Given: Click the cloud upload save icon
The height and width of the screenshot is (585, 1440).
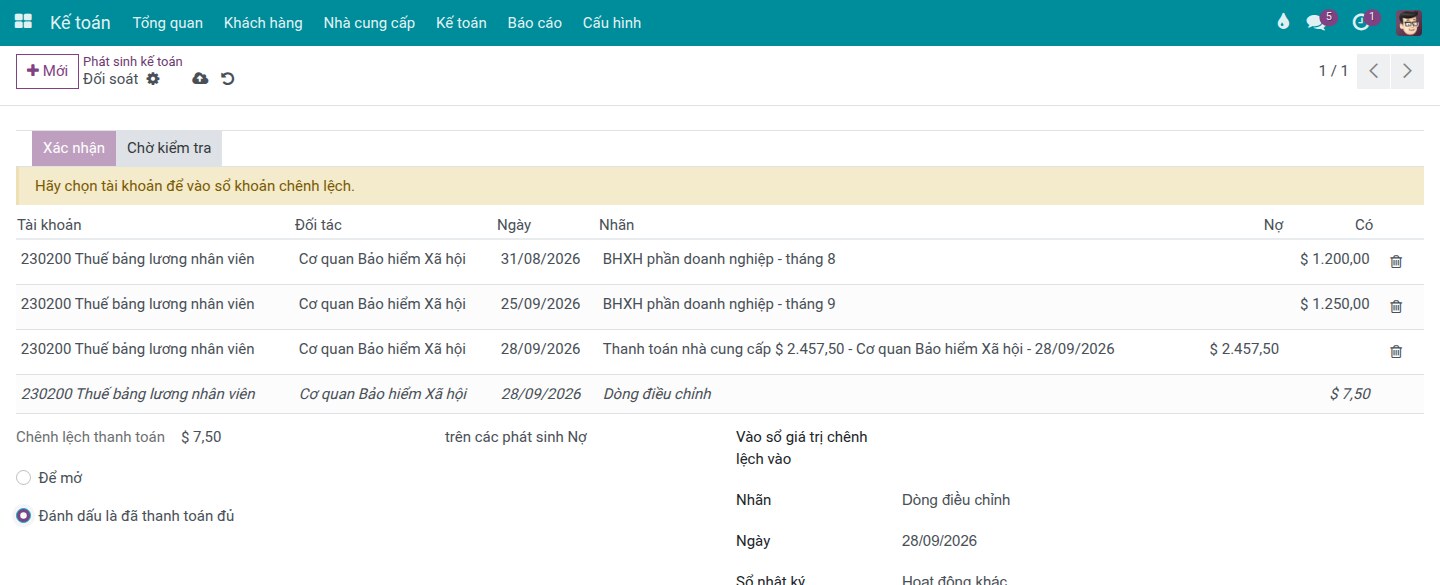Looking at the screenshot, I should click(x=200, y=78).
